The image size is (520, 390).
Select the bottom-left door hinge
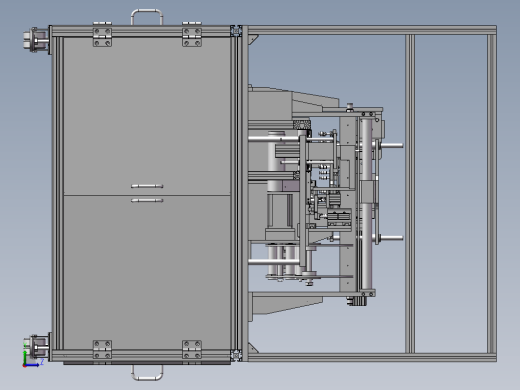pyautogui.click(x=102, y=350)
